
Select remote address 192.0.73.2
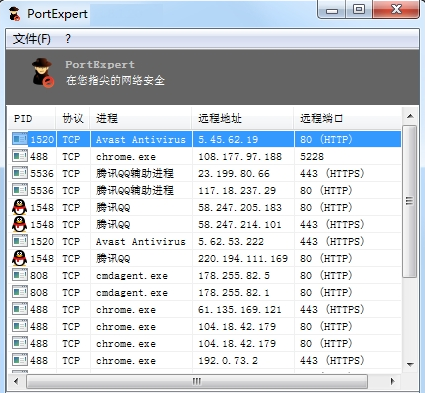pos(228,360)
